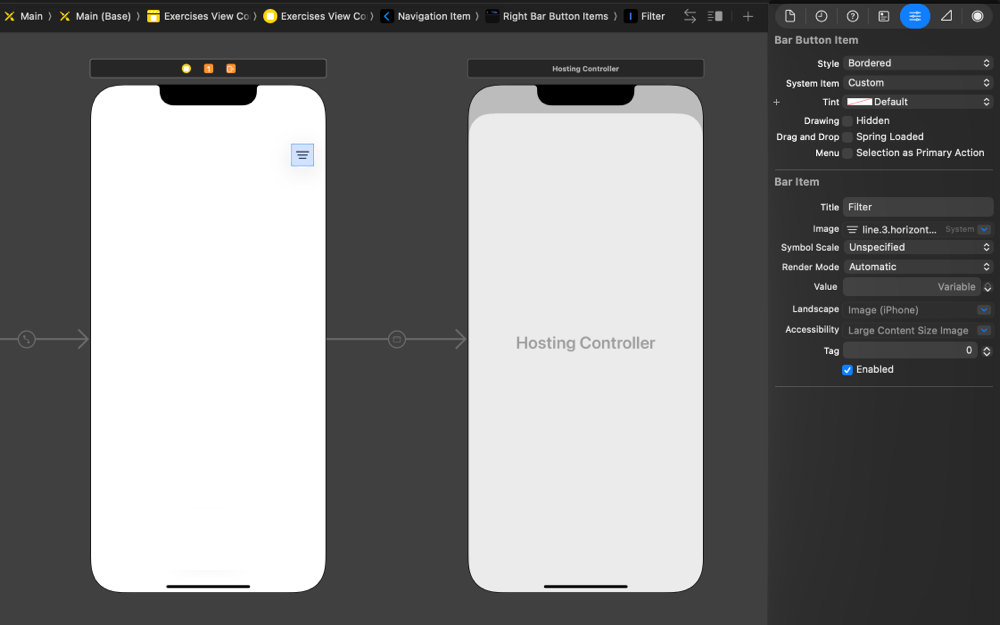
Task: Open the Size inspector
Action: pos(946,16)
